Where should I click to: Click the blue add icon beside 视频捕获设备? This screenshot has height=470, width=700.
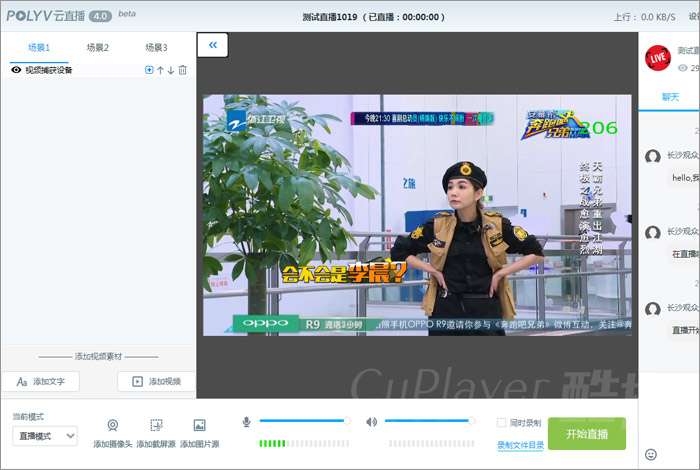coord(149,70)
